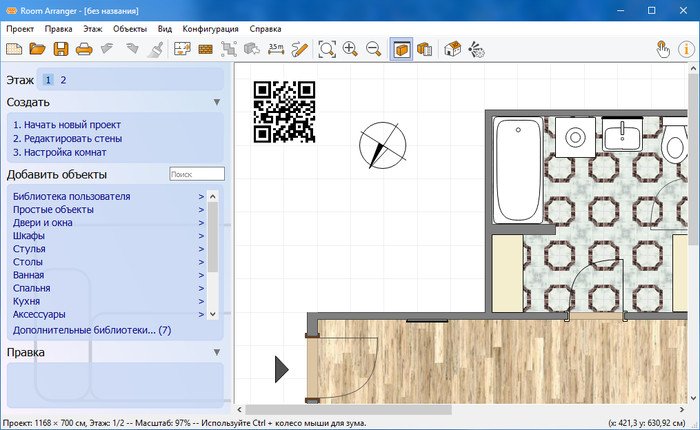Viewport: 700px width, 430px height.
Task: Toggle the hand touch mode button
Action: click(662, 48)
